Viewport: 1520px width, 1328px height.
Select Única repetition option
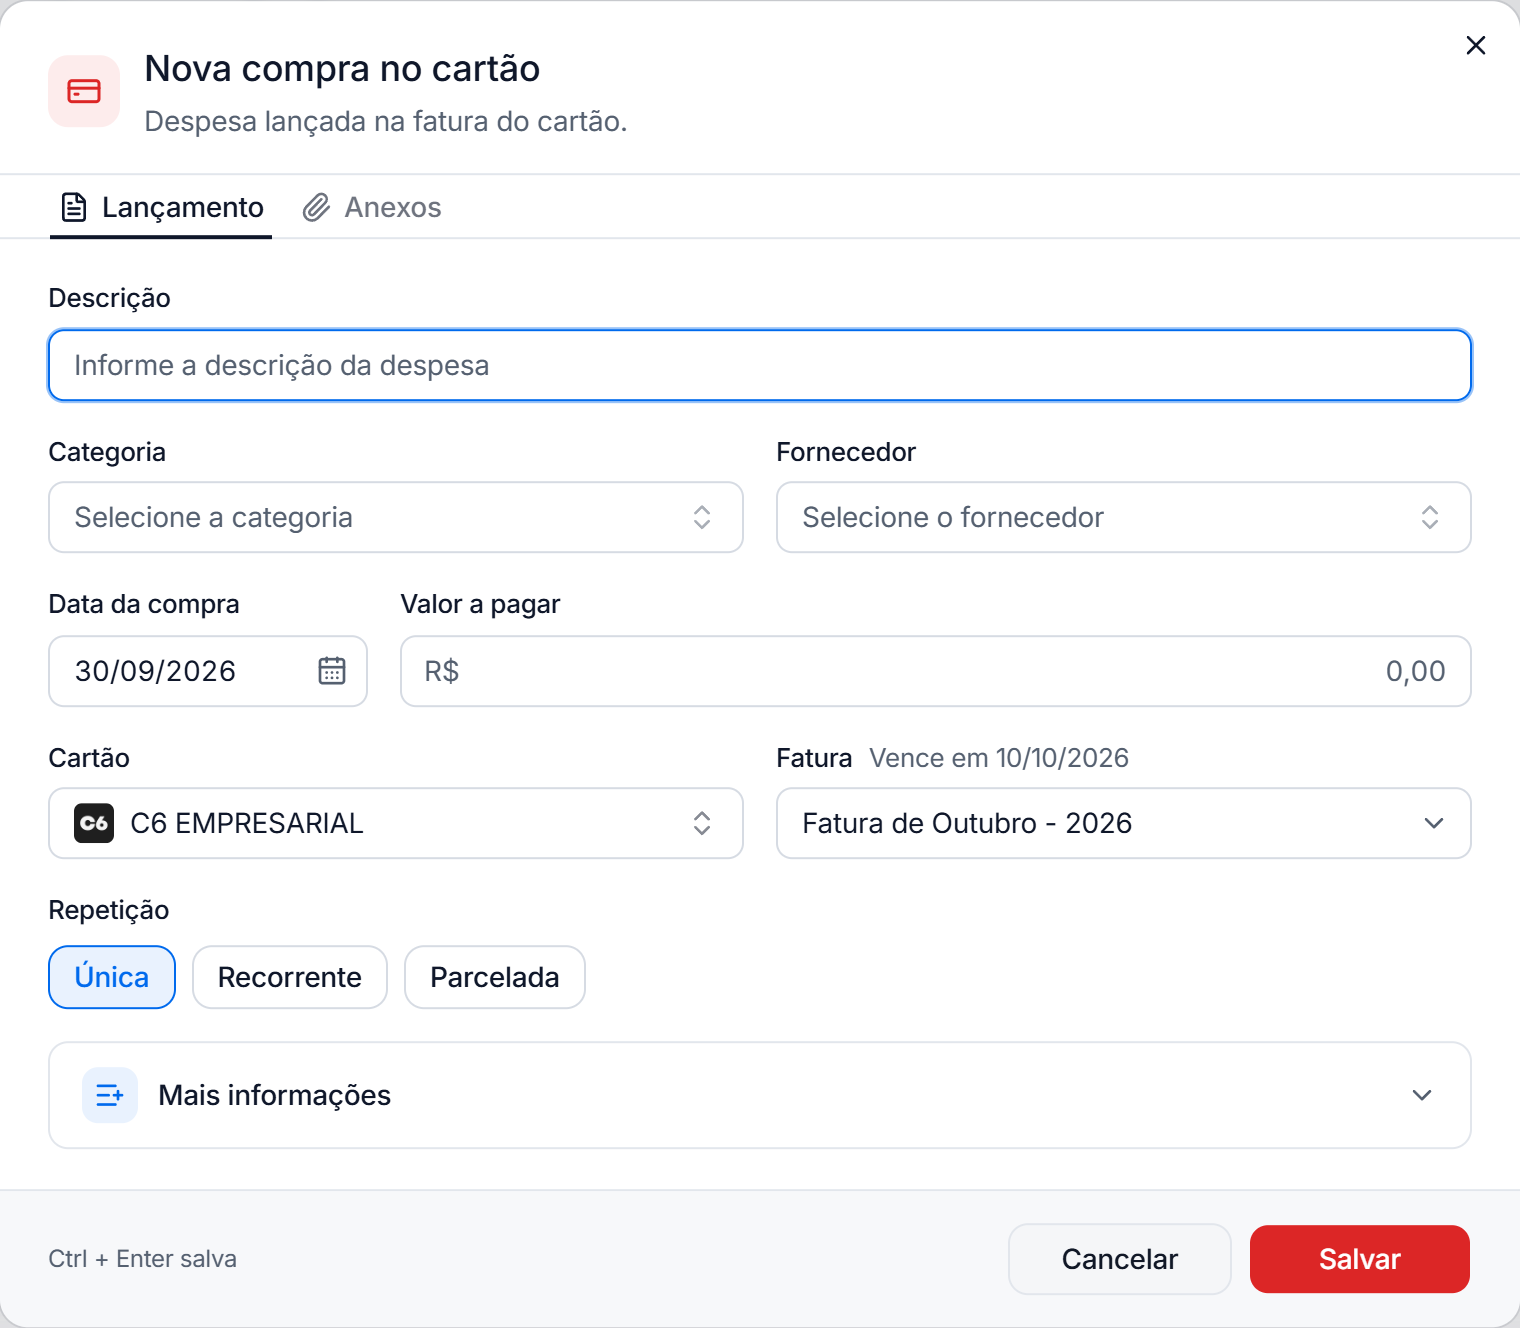(112, 977)
